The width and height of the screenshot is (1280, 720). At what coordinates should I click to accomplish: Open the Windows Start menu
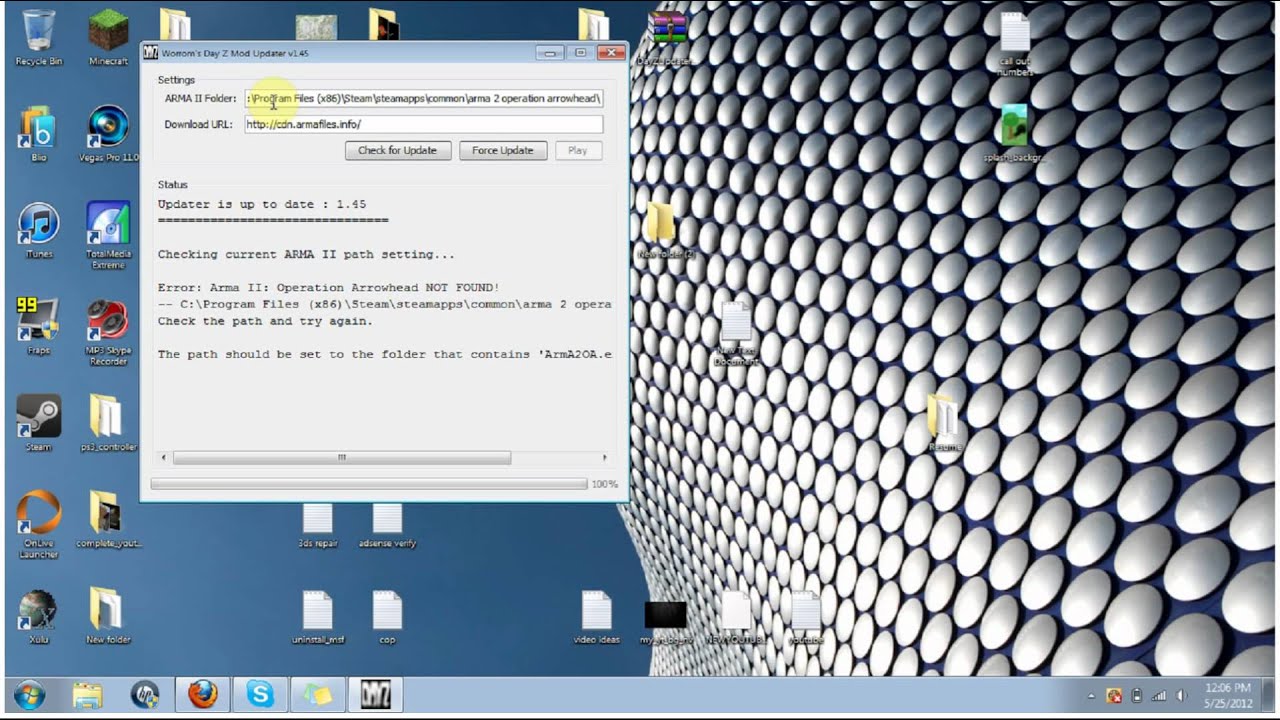[x=29, y=694]
